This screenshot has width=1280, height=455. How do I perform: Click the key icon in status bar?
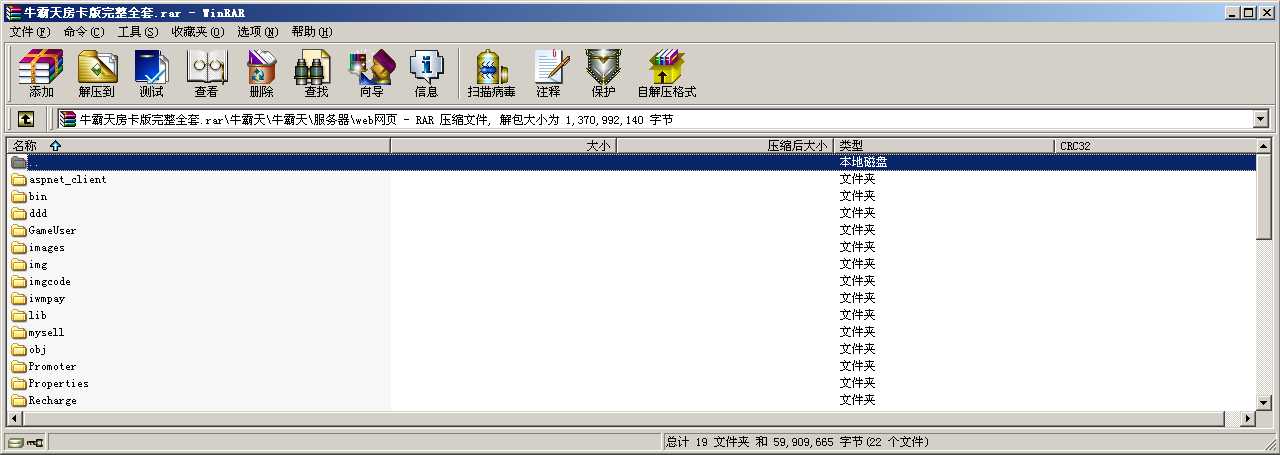coord(35,442)
